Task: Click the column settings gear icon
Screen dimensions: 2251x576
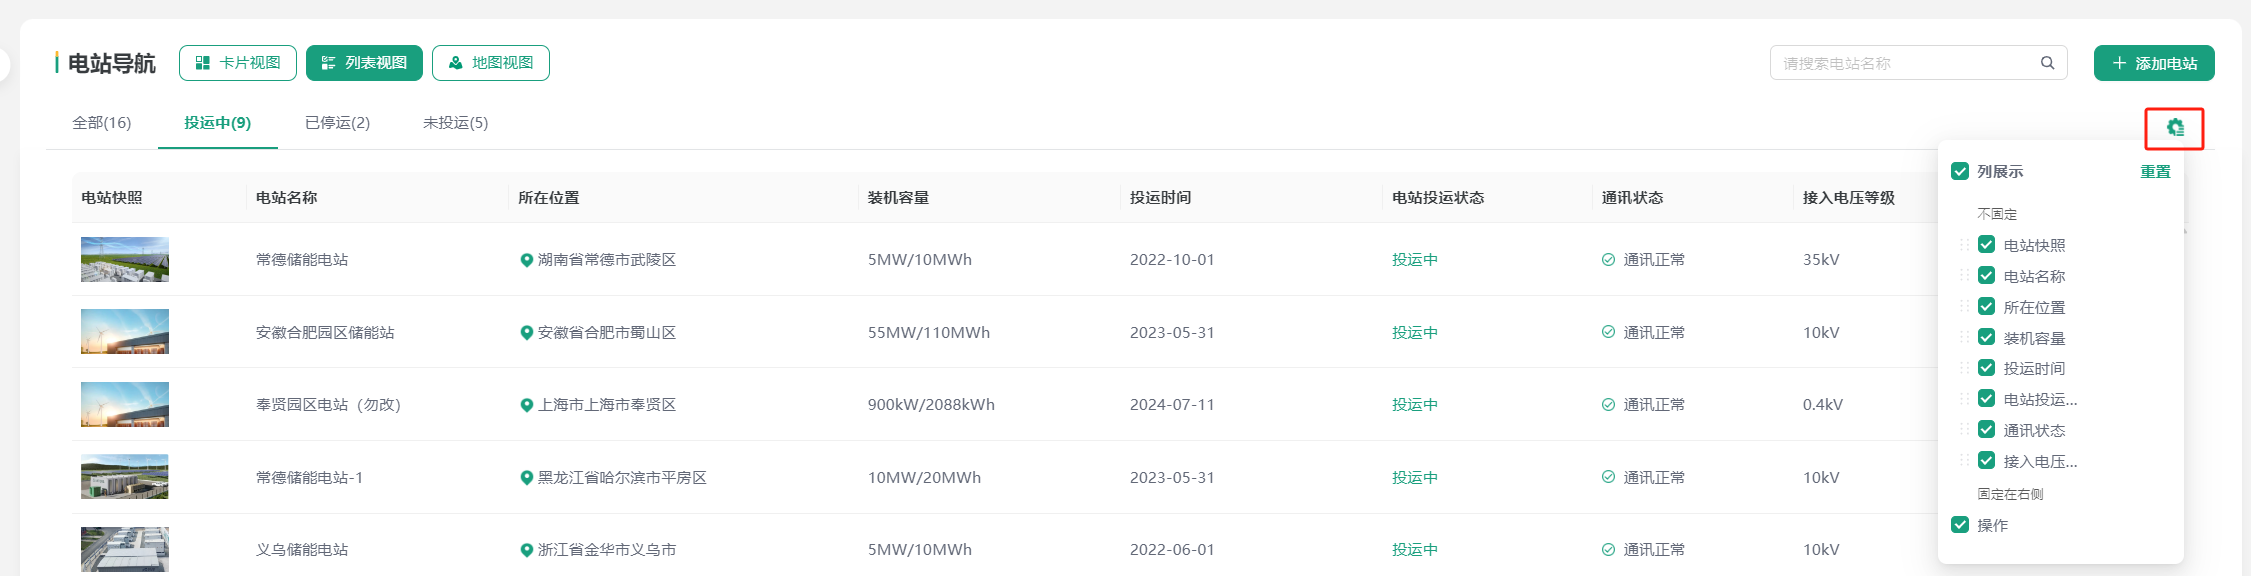Action: (x=2174, y=128)
